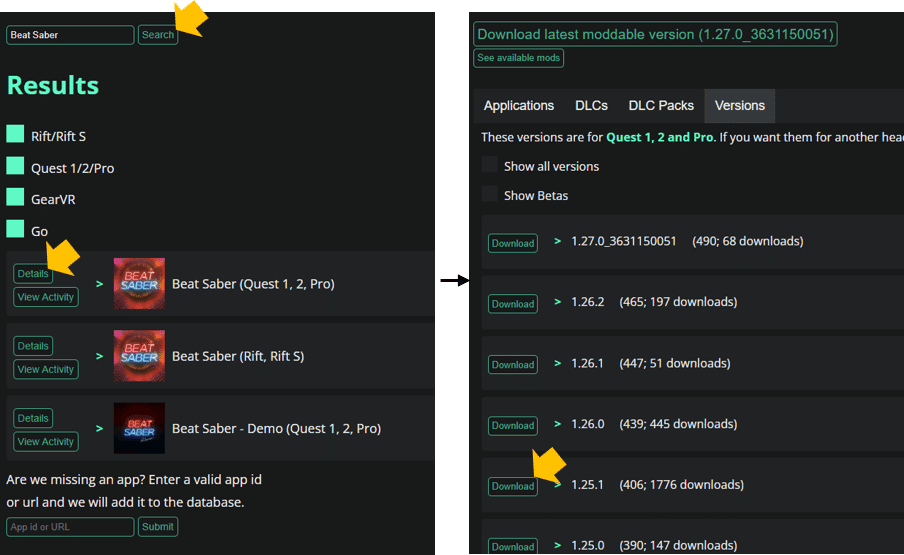The image size is (904, 555).
Task: Click the Beat Saber (Quest 1, 2, Pro) title
Action: (253, 284)
